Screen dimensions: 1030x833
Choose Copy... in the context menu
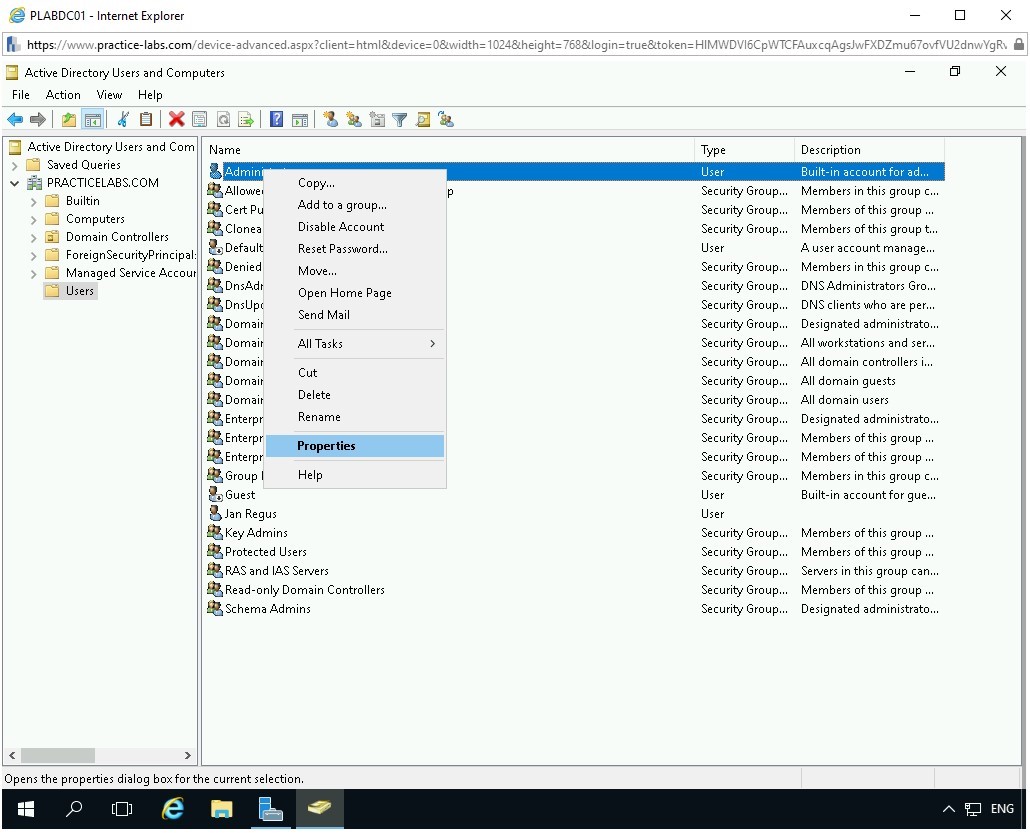(355, 183)
